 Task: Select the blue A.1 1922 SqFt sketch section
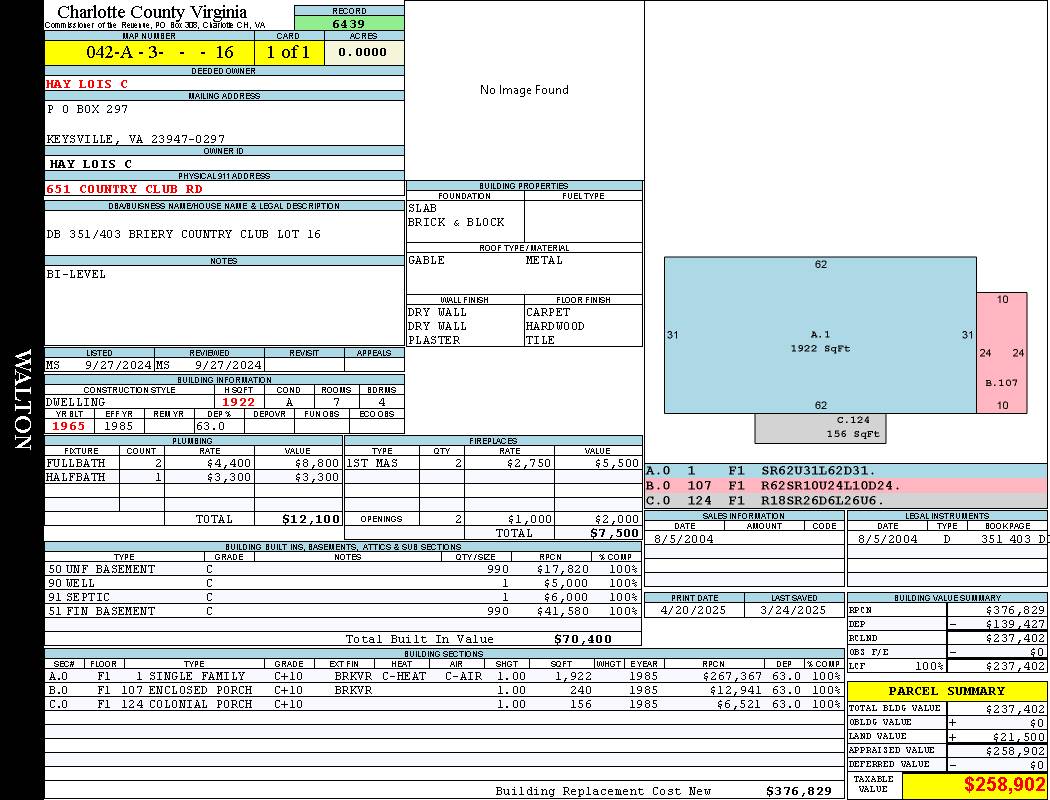pyautogui.click(x=820, y=335)
